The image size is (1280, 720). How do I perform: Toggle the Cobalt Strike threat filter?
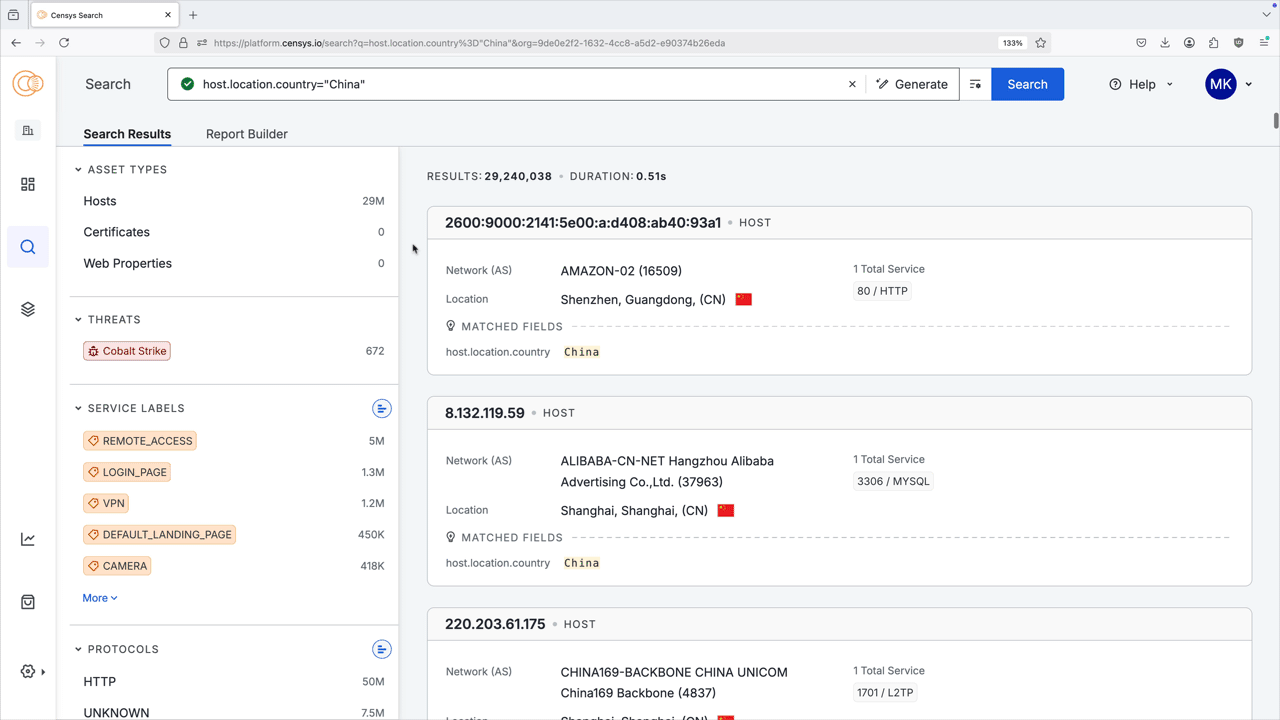pos(127,351)
